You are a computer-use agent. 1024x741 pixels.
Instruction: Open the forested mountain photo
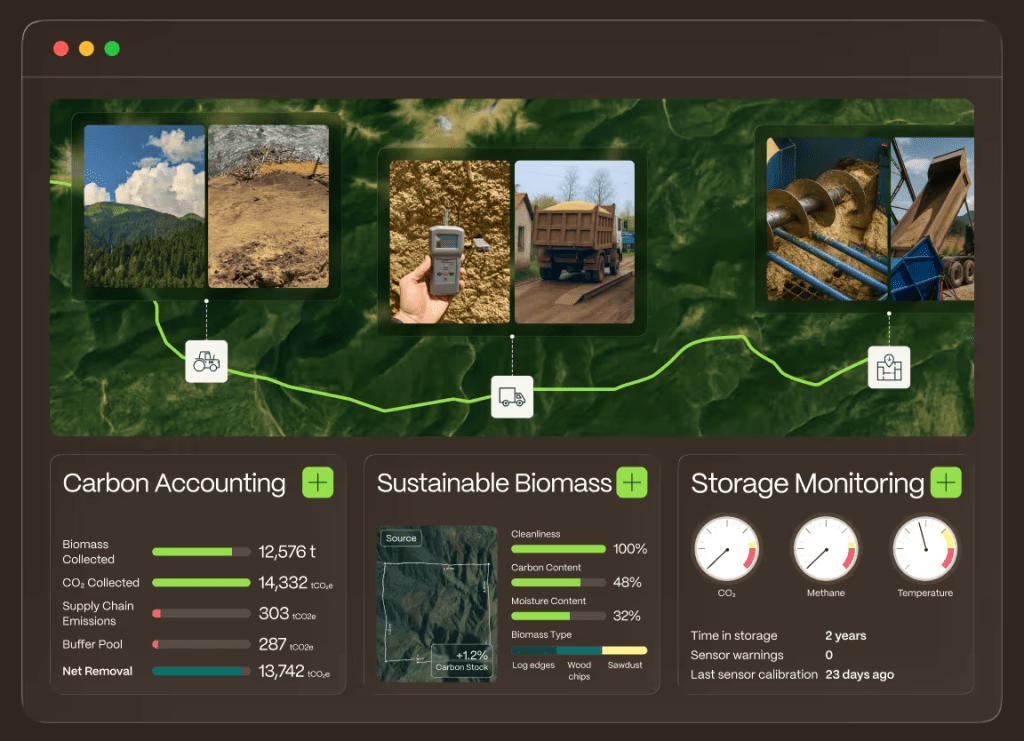(x=144, y=206)
